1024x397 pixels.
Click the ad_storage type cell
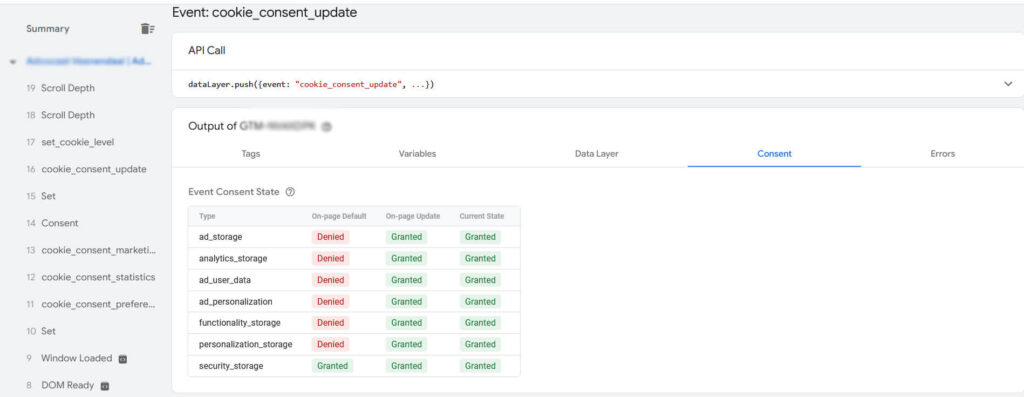220,237
